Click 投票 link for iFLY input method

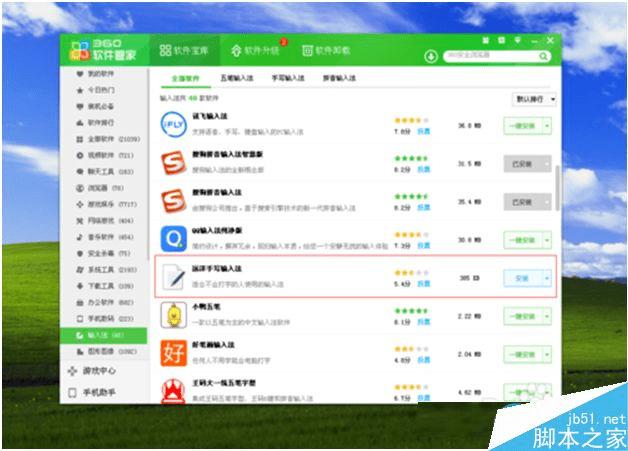click(423, 131)
